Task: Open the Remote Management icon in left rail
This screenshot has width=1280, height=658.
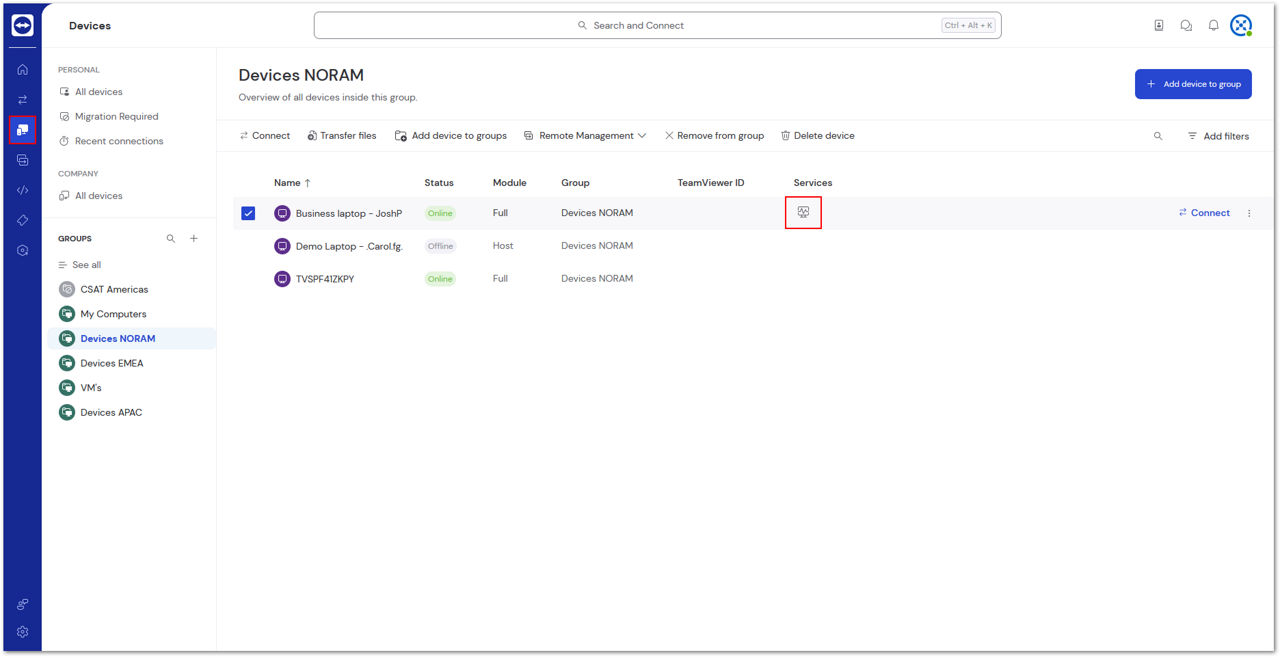Action: tap(22, 160)
